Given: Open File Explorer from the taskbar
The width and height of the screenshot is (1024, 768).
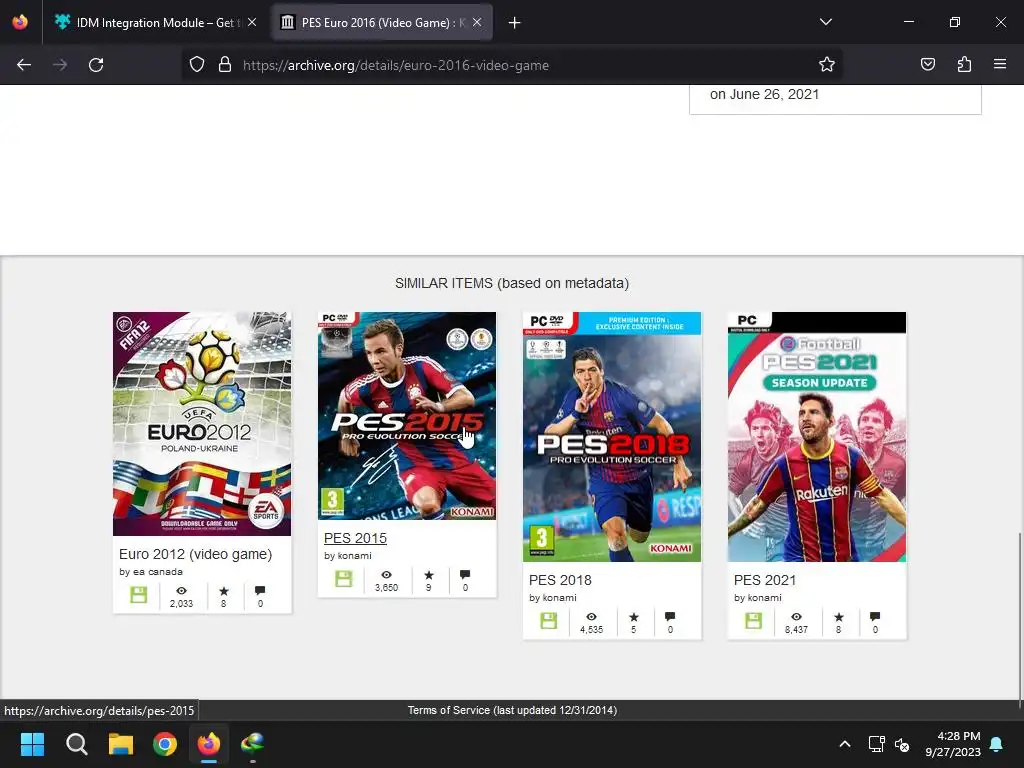Looking at the screenshot, I should point(121,744).
